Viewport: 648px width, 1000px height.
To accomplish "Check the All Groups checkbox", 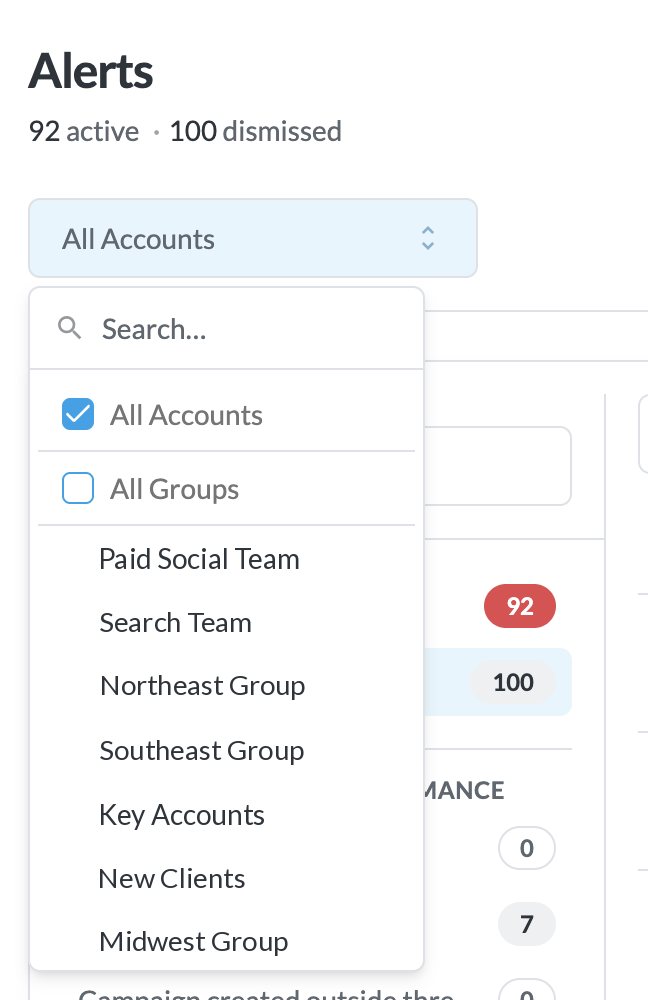I will 78,489.
